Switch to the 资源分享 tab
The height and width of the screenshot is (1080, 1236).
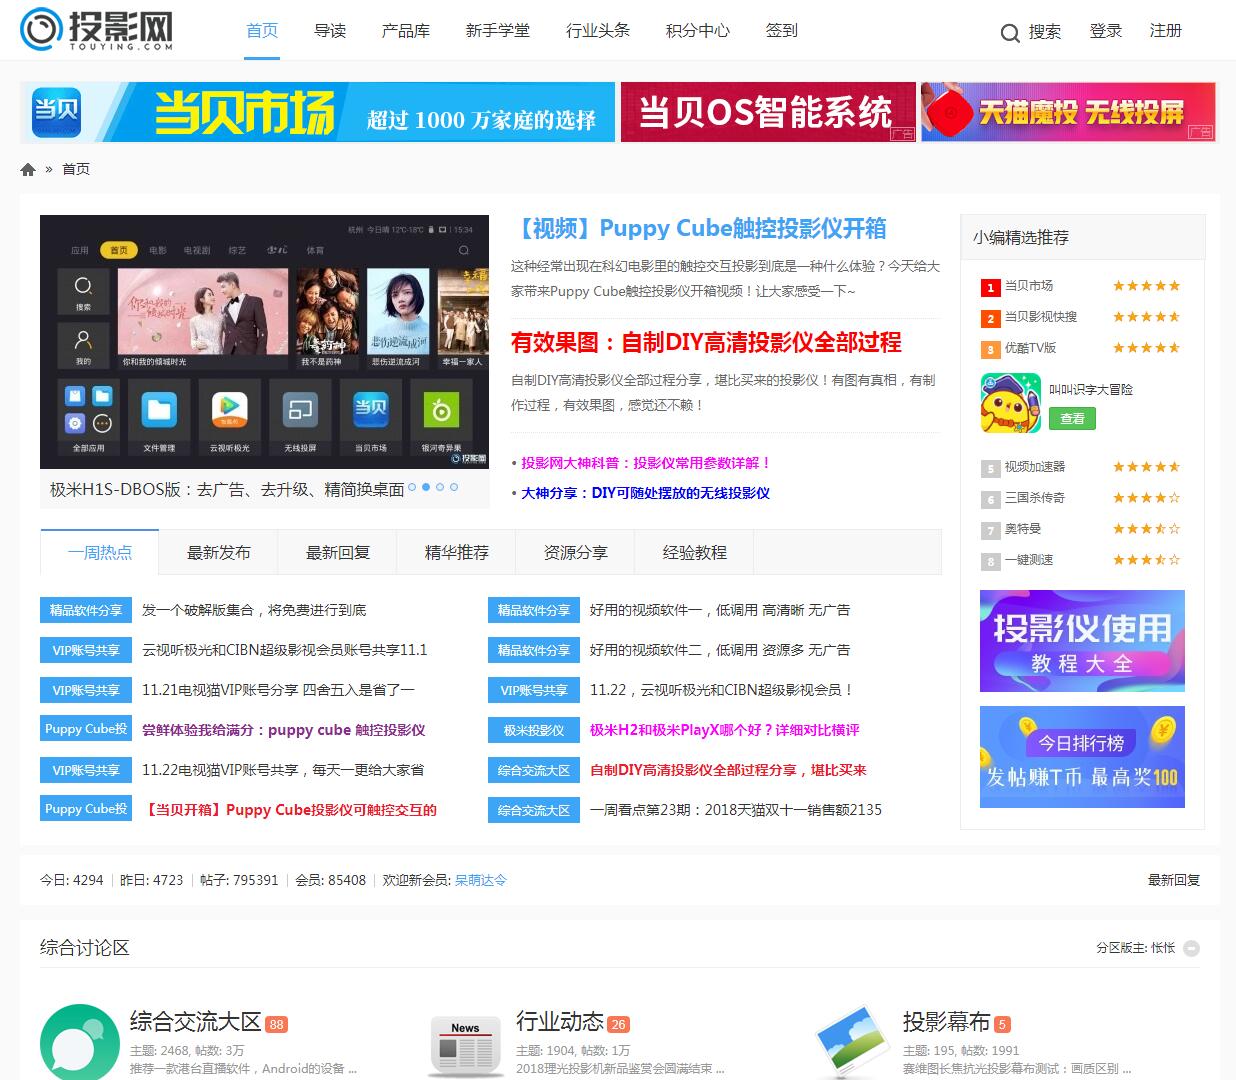click(576, 552)
